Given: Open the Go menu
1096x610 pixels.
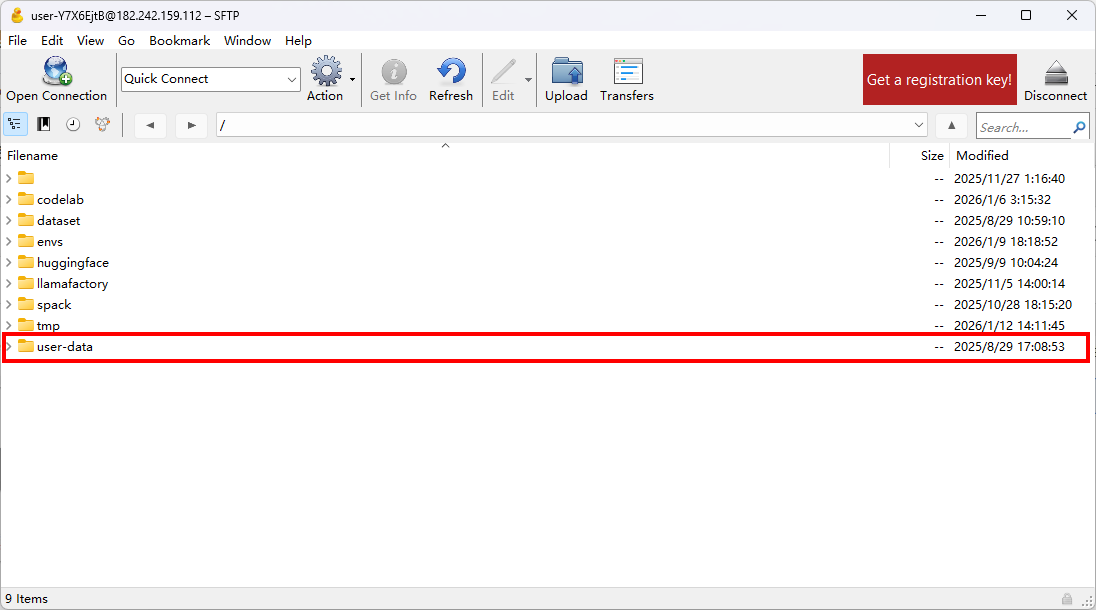Looking at the screenshot, I should pos(126,41).
